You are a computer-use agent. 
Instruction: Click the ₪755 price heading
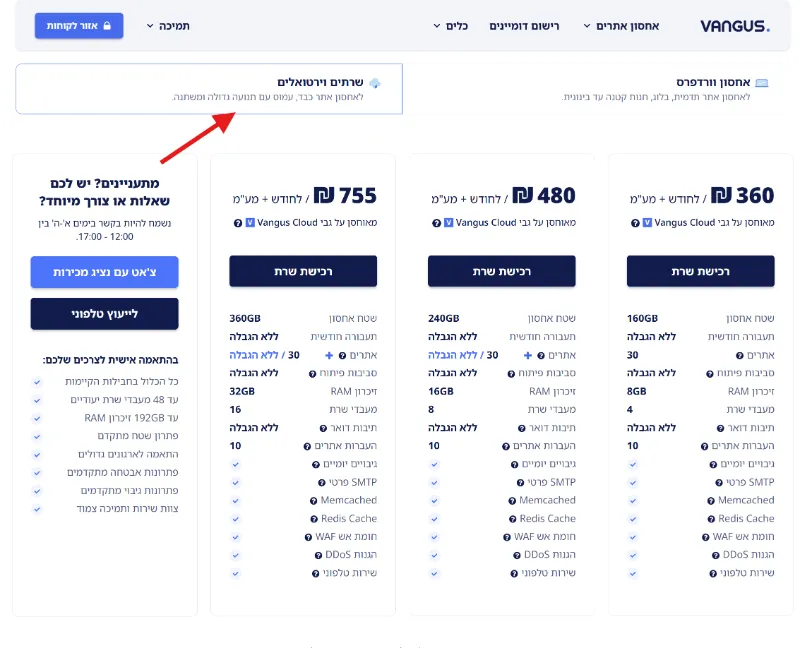(x=345, y=195)
